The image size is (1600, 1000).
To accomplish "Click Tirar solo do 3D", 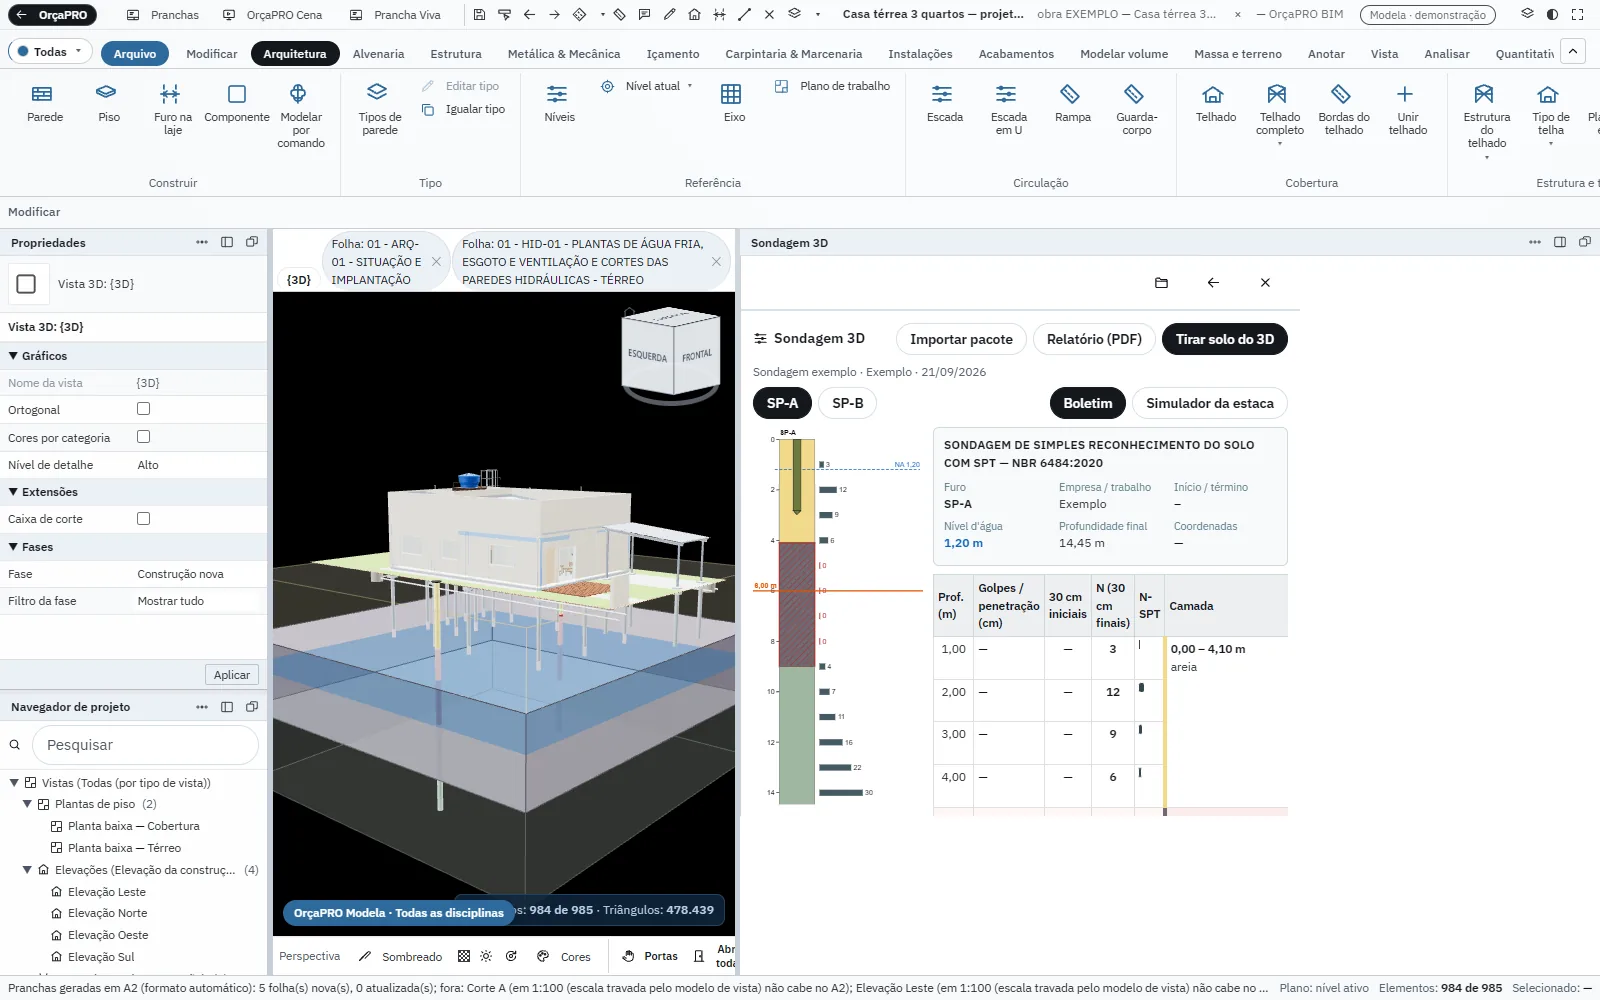I will [x=1224, y=339].
